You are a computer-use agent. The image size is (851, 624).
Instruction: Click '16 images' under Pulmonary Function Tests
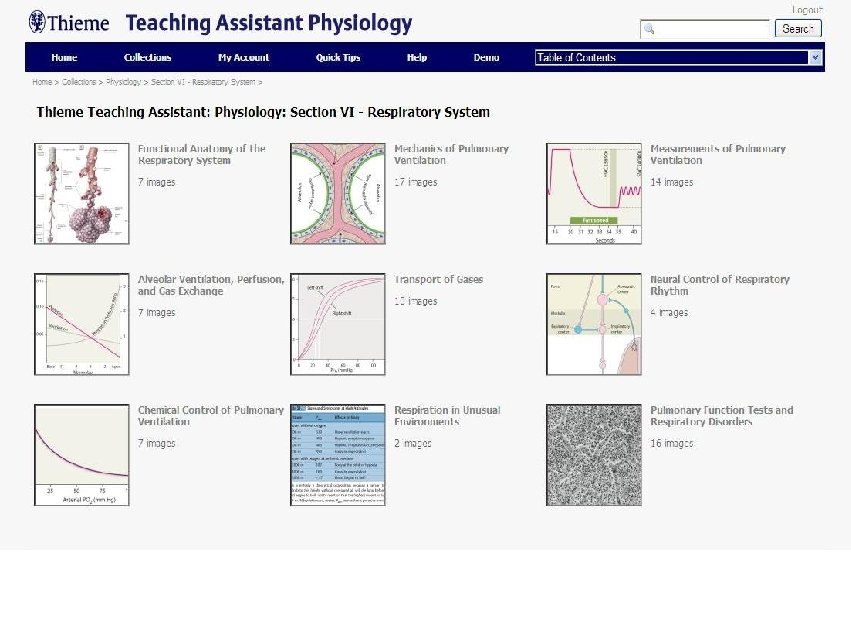pyautogui.click(x=671, y=443)
